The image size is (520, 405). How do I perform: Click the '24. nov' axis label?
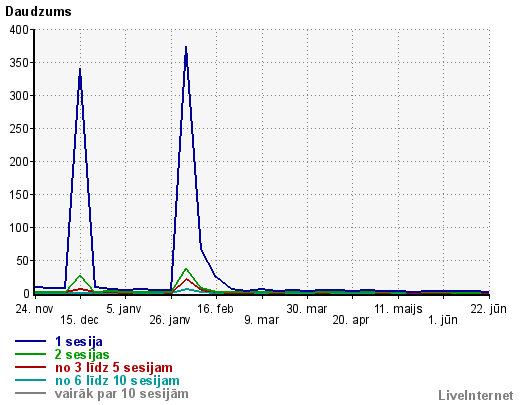point(34,309)
